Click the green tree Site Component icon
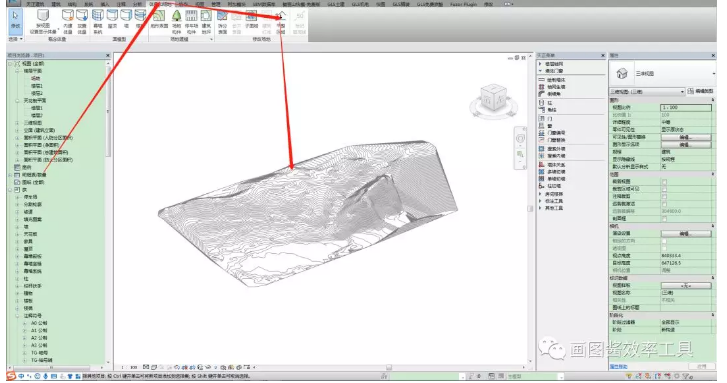The height and width of the screenshot is (383, 727). [x=176, y=16]
